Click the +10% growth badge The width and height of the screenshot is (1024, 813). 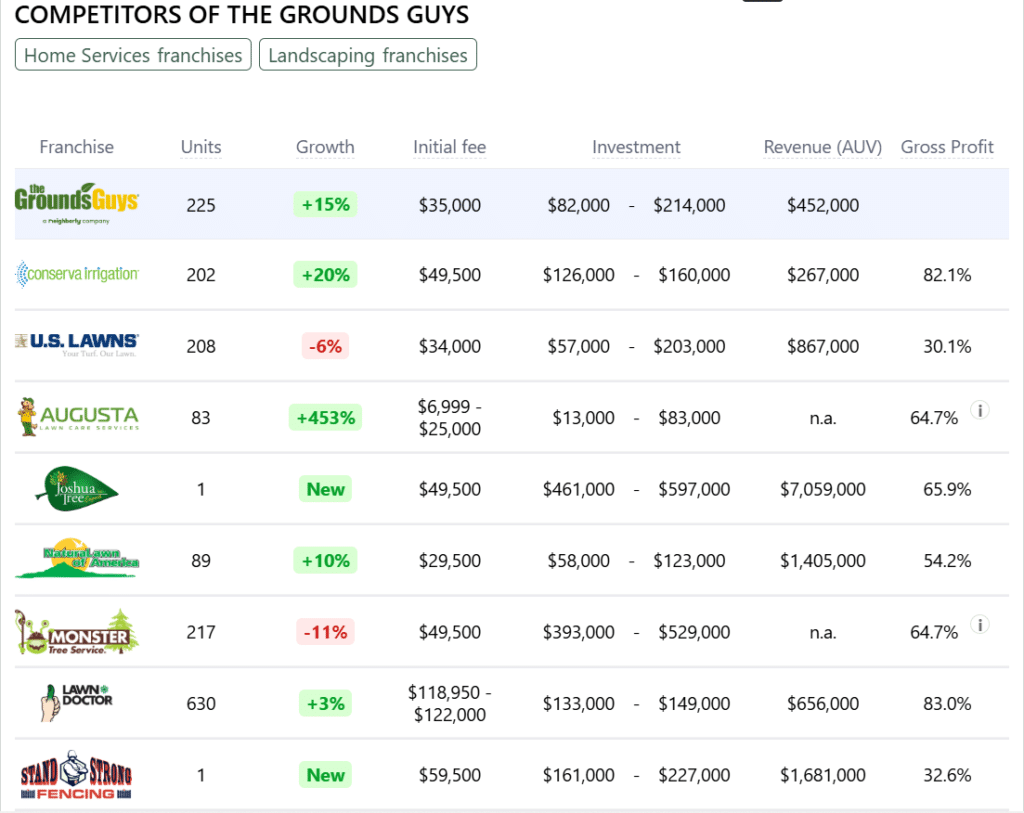325,560
